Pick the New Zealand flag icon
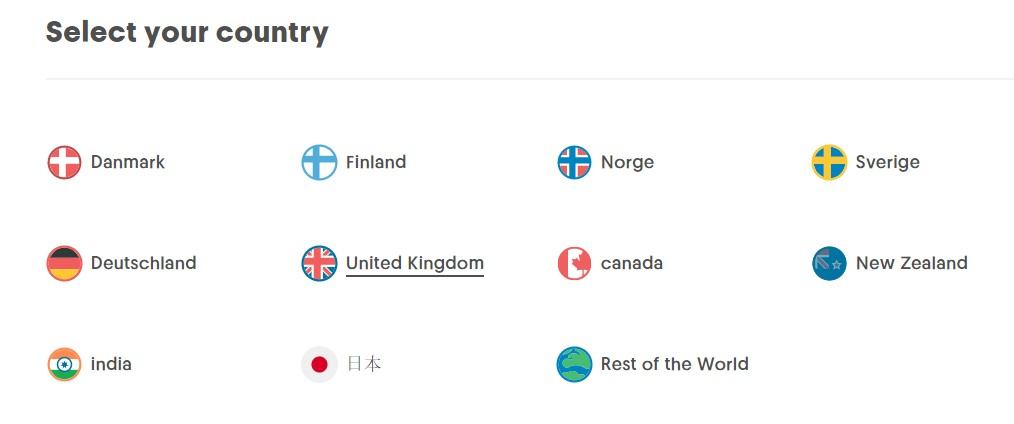 [829, 263]
